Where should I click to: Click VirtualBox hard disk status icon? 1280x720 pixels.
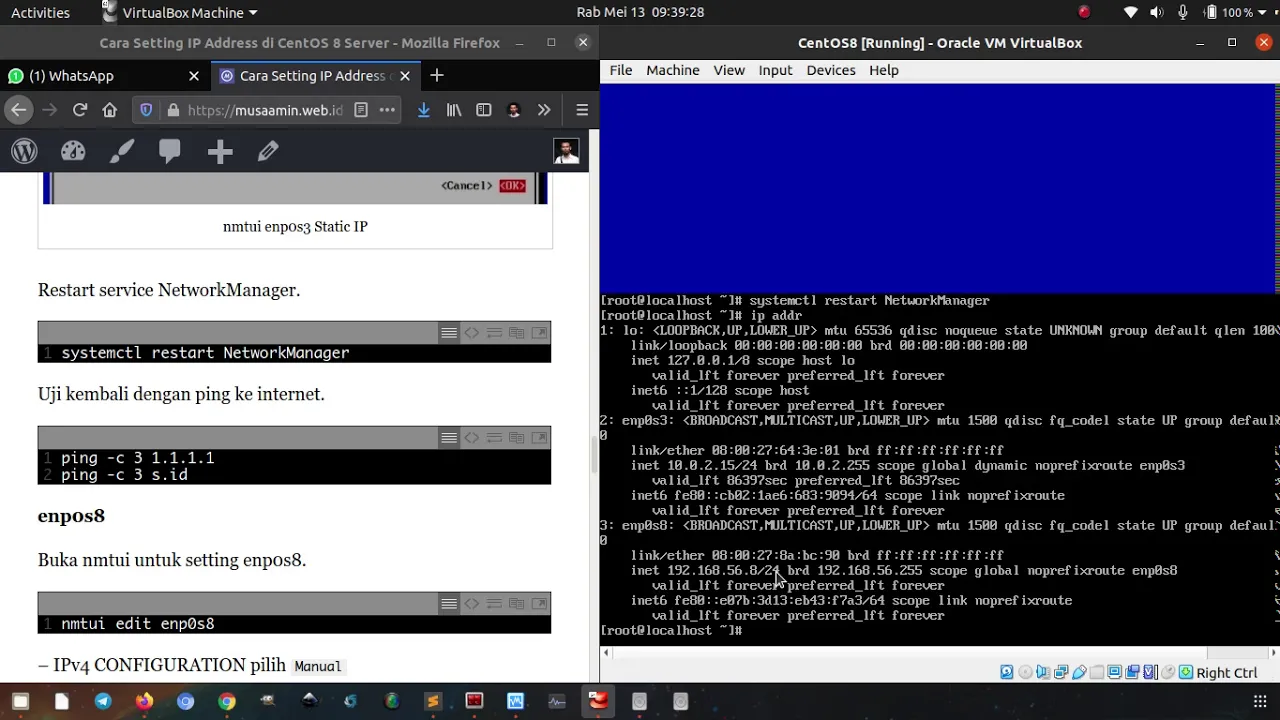[1007, 672]
